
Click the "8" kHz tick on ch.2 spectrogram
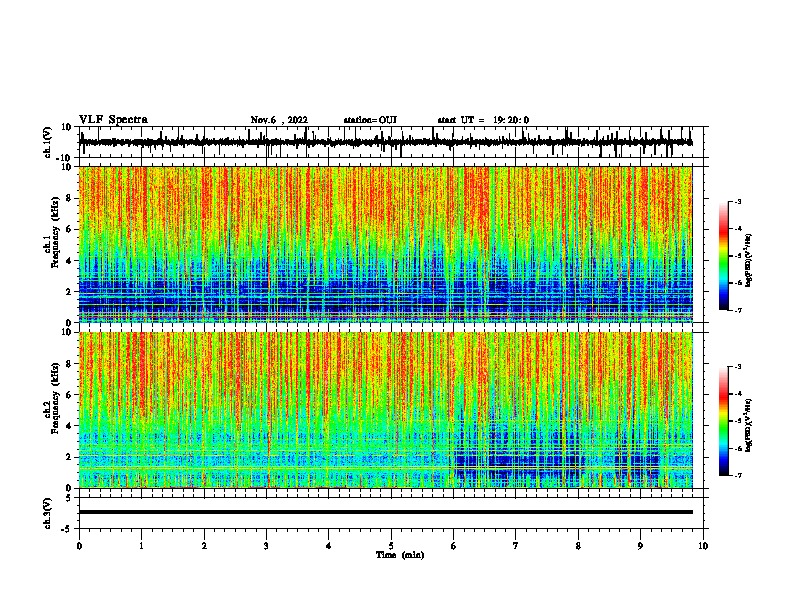tap(69, 364)
